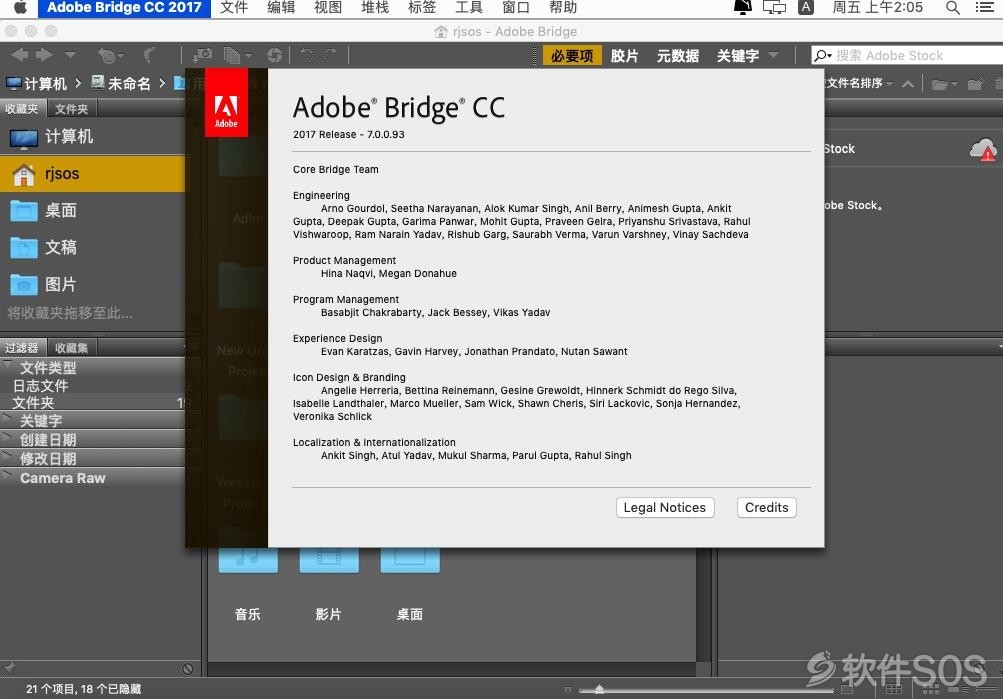Switch to the 过滤器 panel tab
Image resolution: width=1003 pixels, height=699 pixels.
pyautogui.click(x=22, y=347)
